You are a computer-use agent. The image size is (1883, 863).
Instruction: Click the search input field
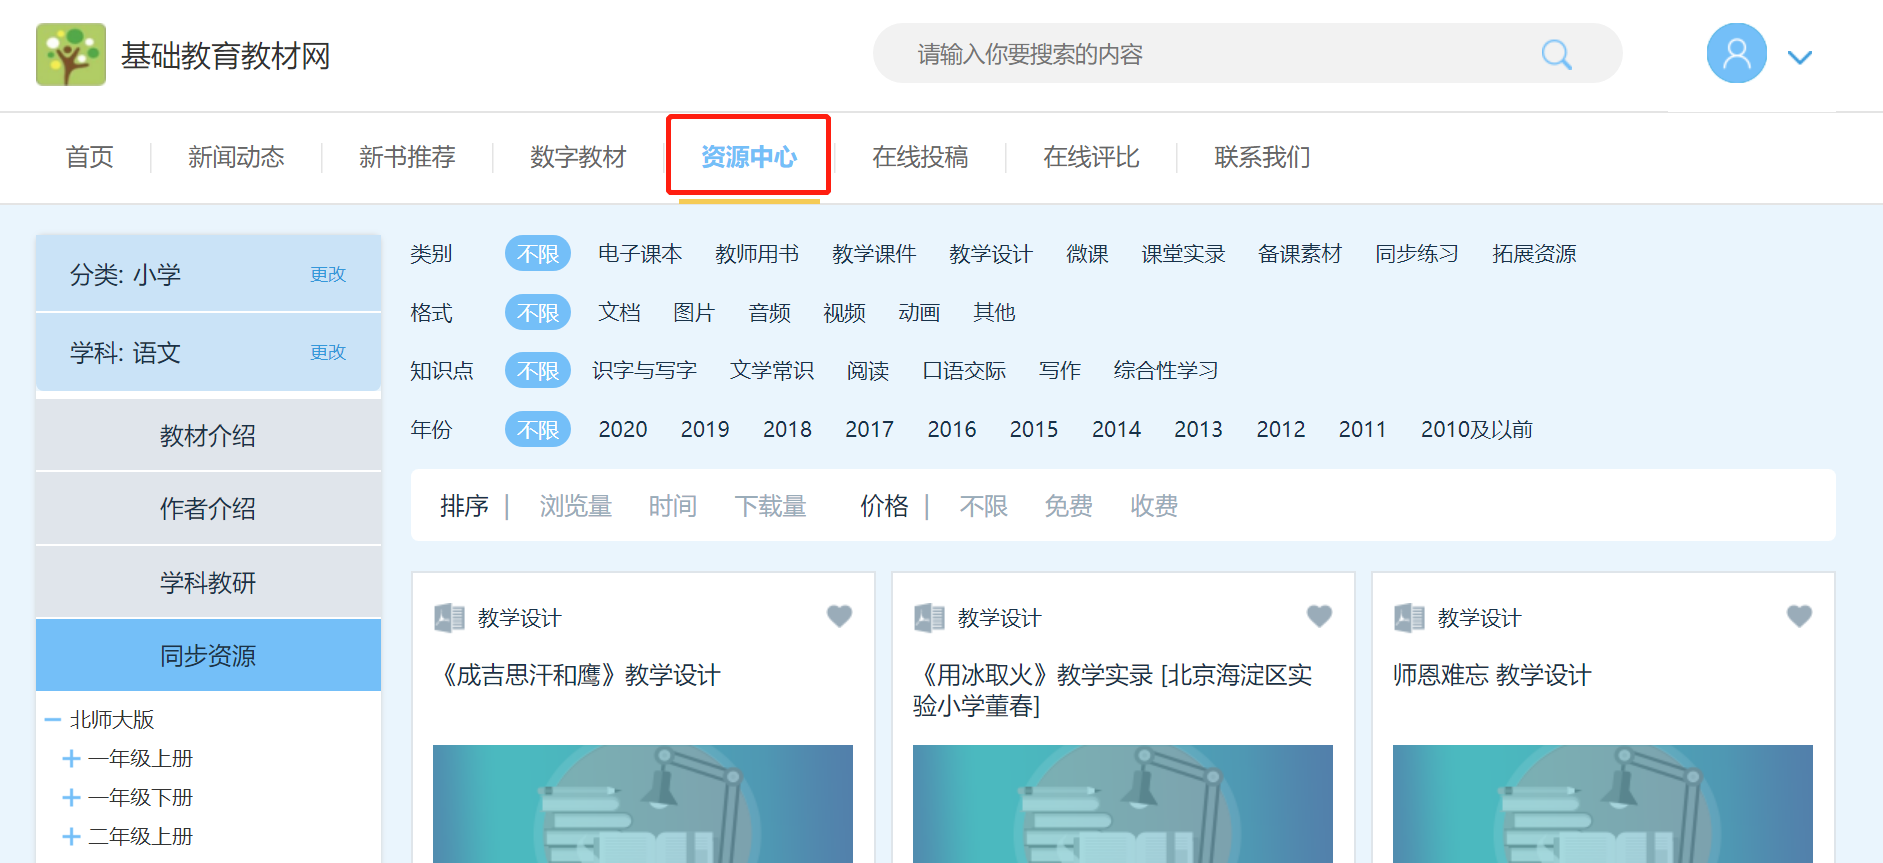tap(1200, 54)
